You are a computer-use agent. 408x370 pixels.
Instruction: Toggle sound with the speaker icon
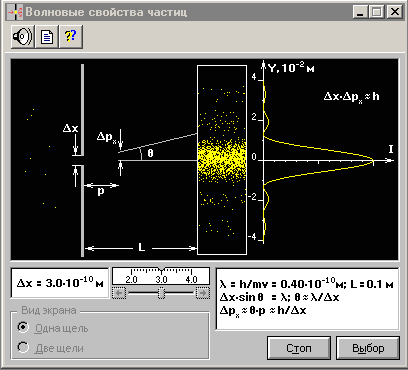tap(22, 37)
